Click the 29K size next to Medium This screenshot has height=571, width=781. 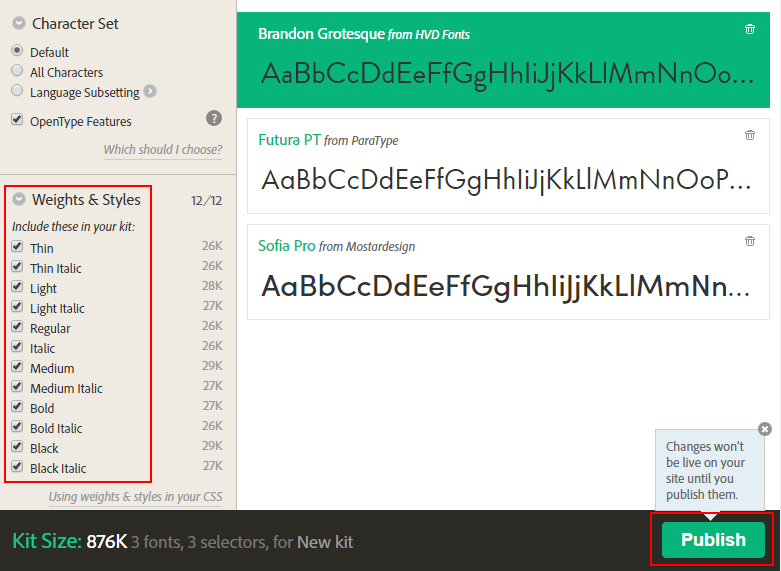212,366
